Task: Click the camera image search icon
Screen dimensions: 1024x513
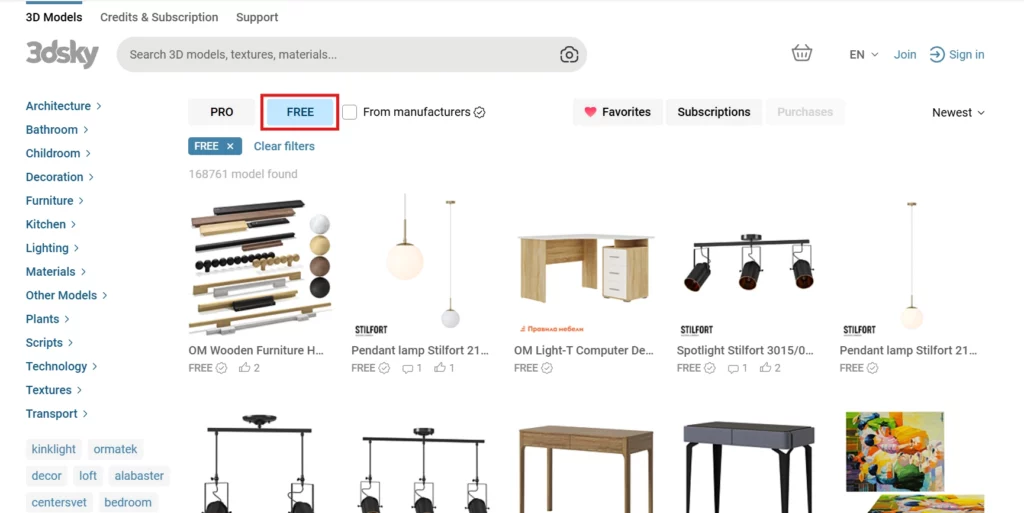Action: (569, 55)
